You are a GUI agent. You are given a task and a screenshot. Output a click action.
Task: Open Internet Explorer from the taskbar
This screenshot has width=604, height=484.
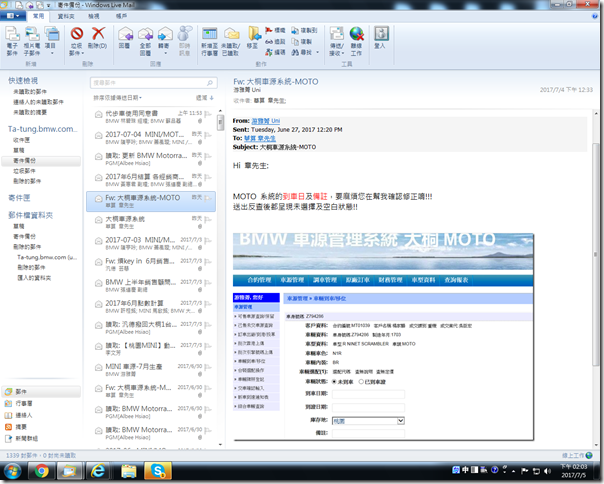98,471
